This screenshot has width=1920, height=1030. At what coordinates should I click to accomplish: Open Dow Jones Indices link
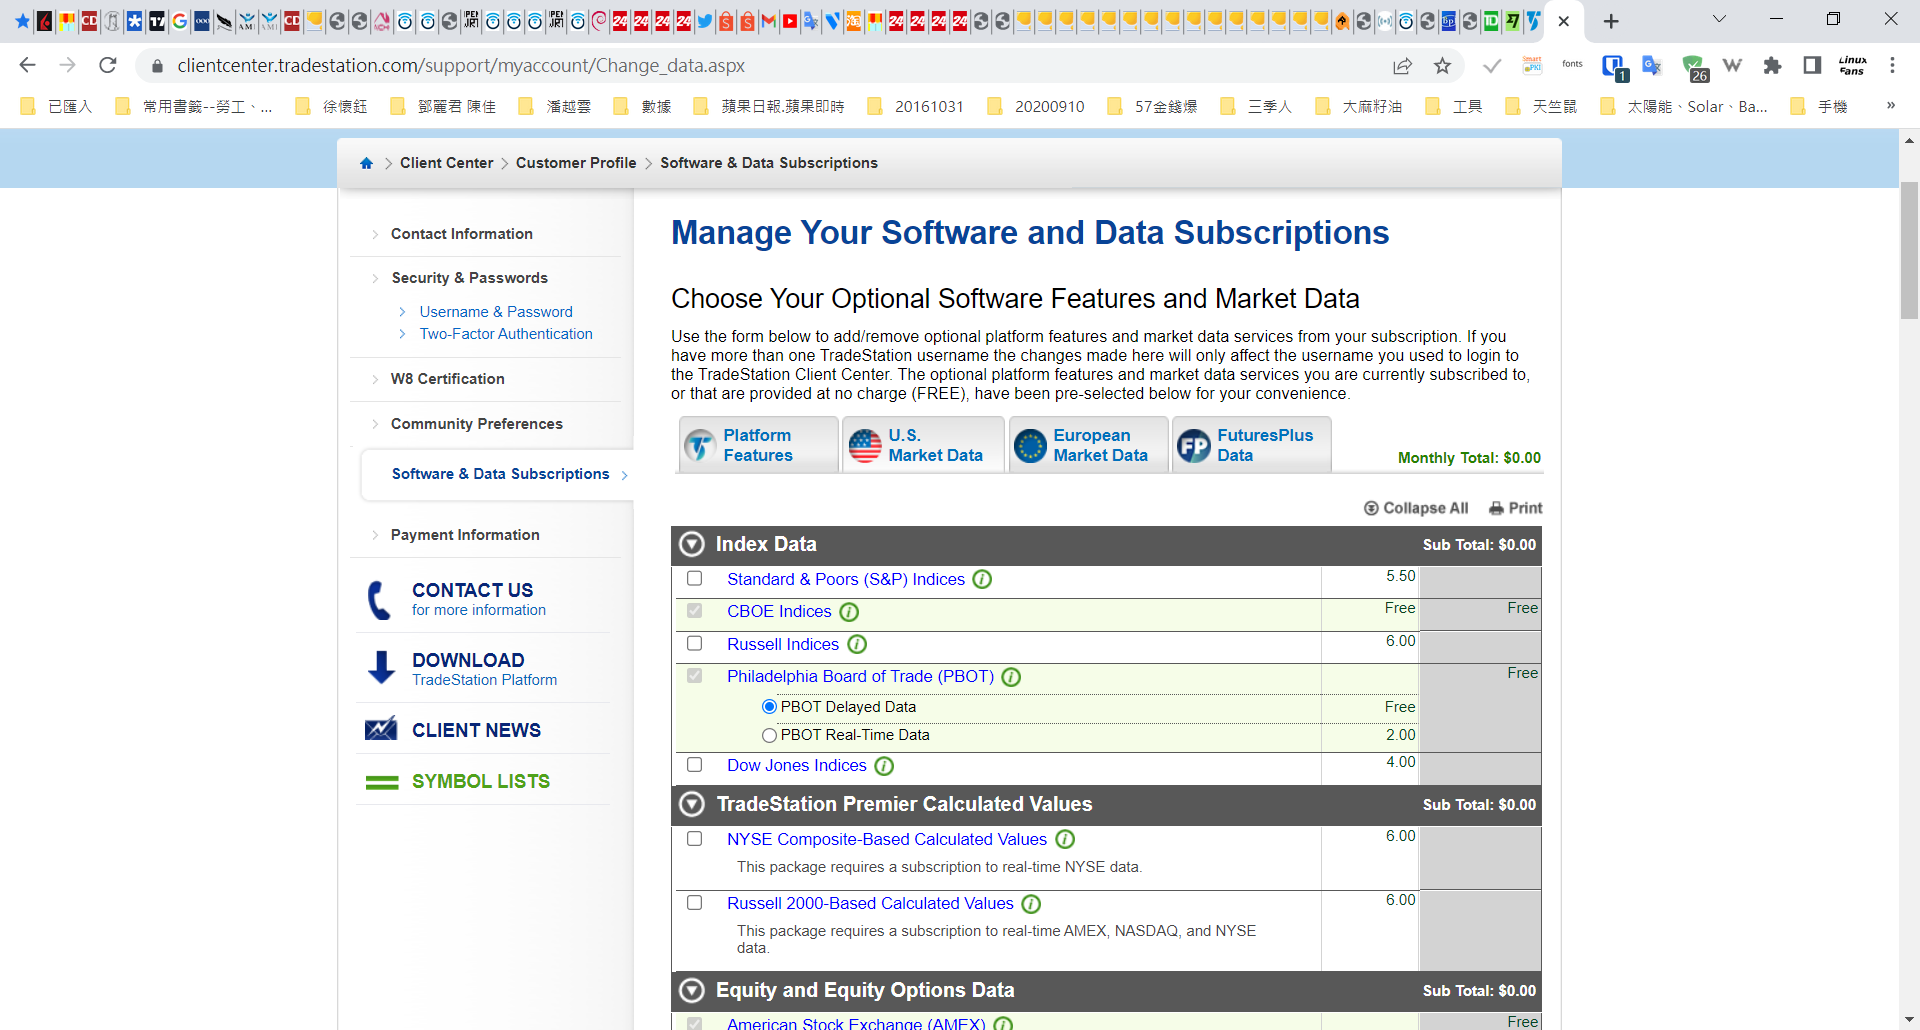point(797,765)
